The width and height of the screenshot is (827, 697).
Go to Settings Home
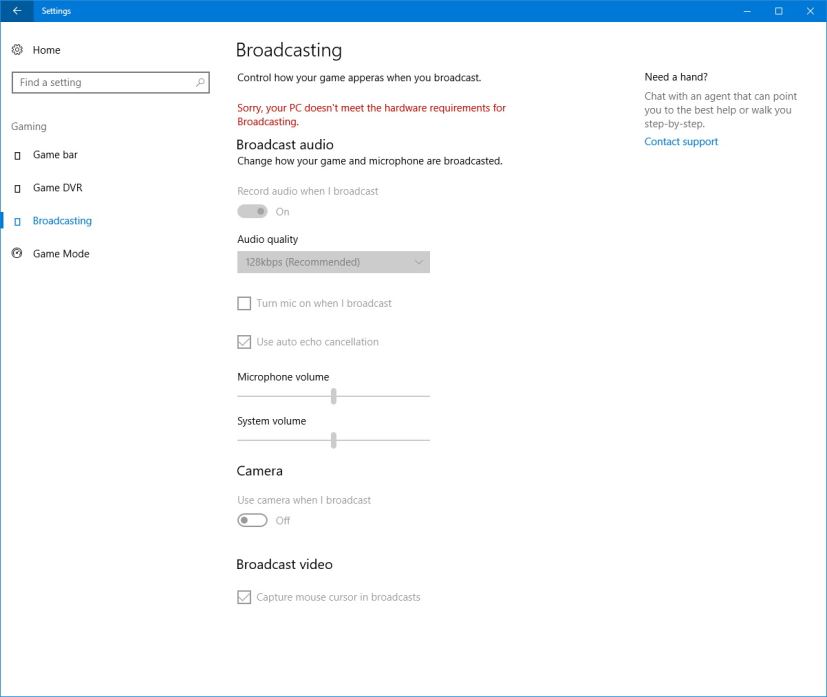(x=46, y=50)
